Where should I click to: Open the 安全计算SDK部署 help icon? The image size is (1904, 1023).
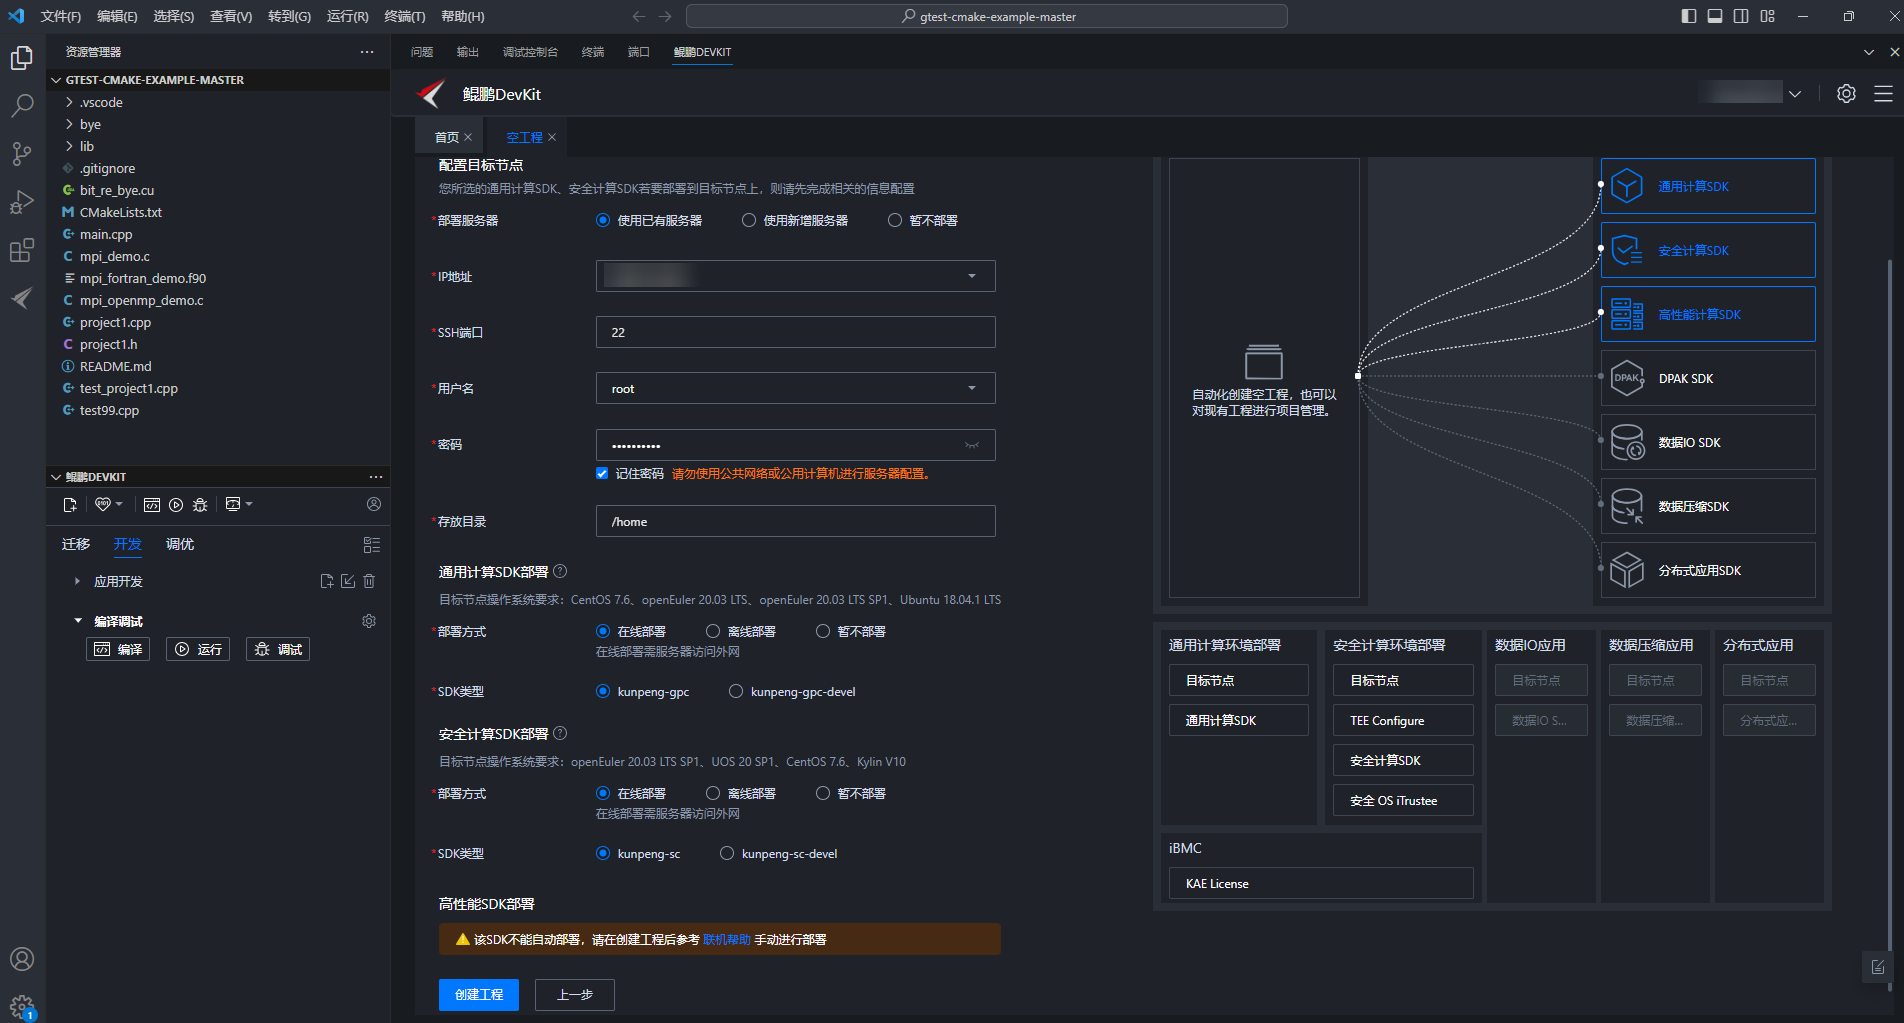point(560,733)
